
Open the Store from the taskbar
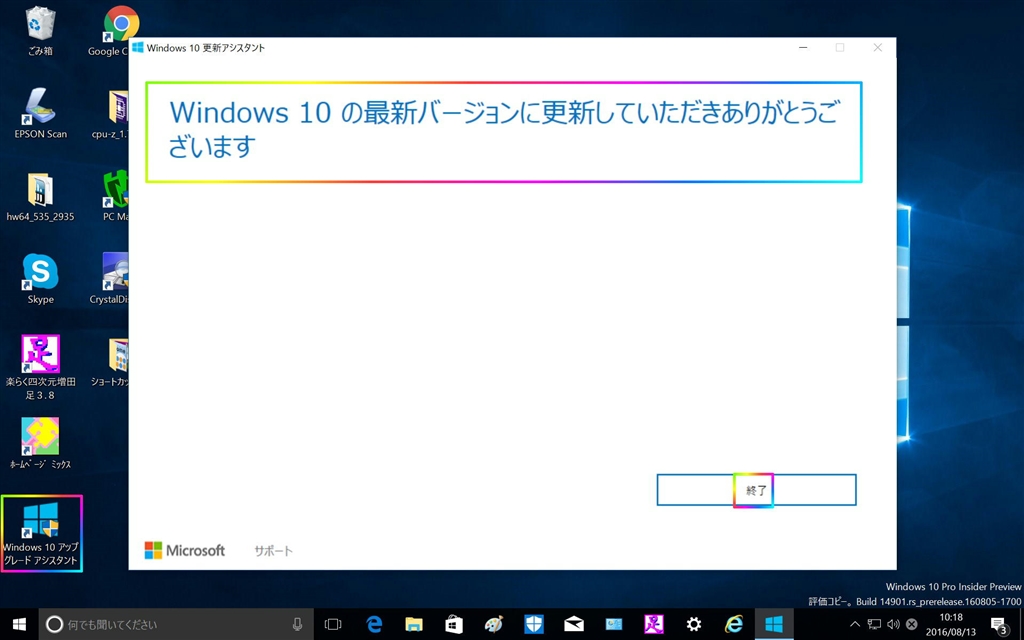454,624
